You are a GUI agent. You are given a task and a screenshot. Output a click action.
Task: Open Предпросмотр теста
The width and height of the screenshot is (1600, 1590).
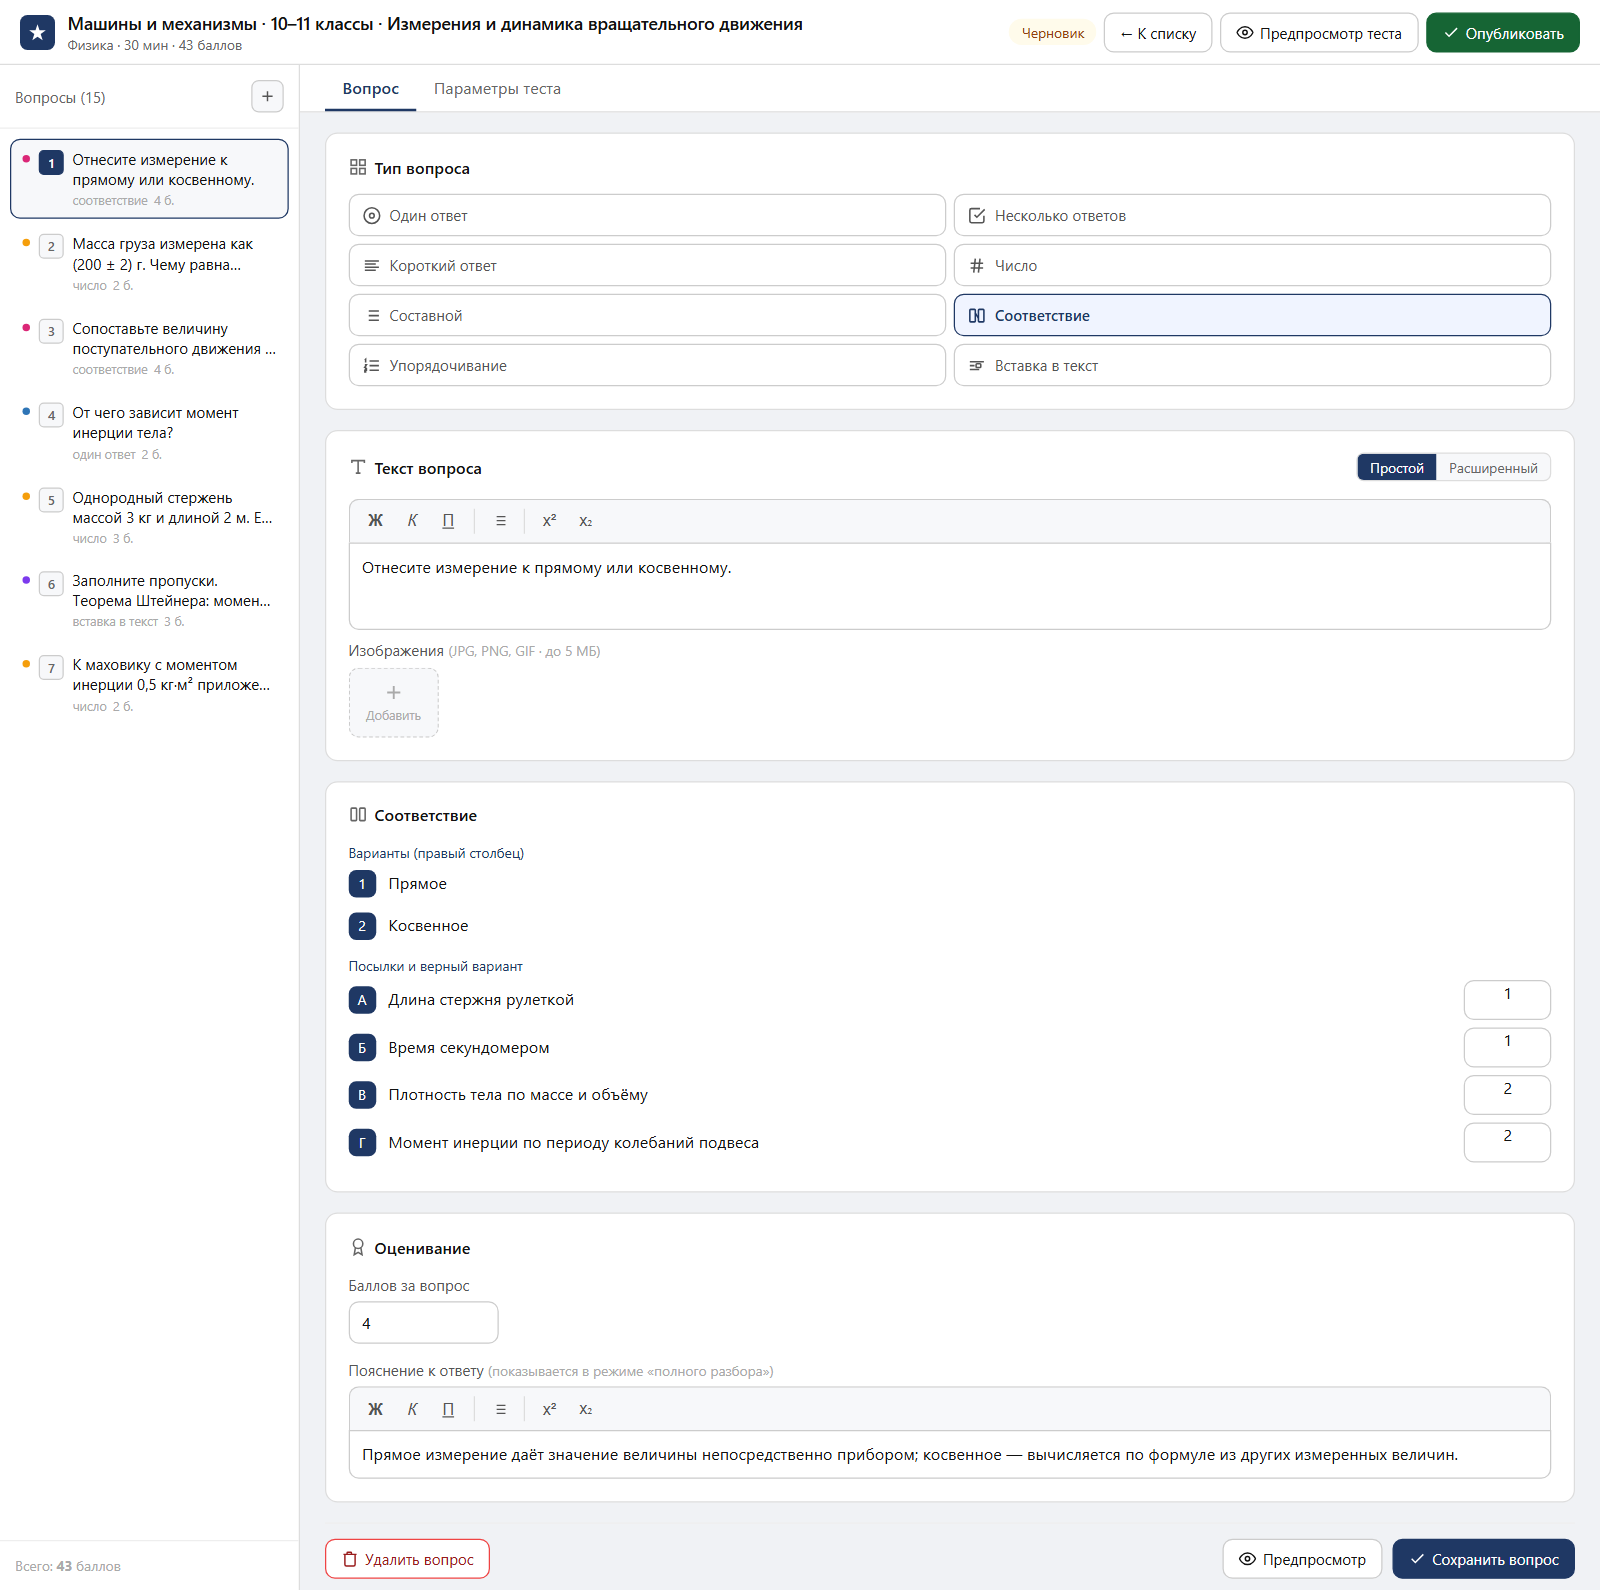(1319, 33)
